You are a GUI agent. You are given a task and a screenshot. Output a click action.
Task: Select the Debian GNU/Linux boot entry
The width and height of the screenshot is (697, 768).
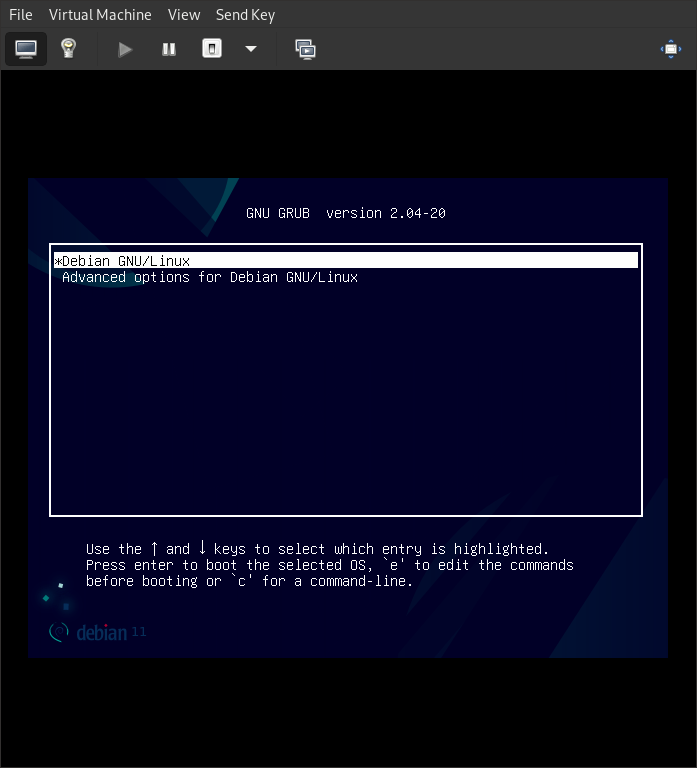(346, 261)
